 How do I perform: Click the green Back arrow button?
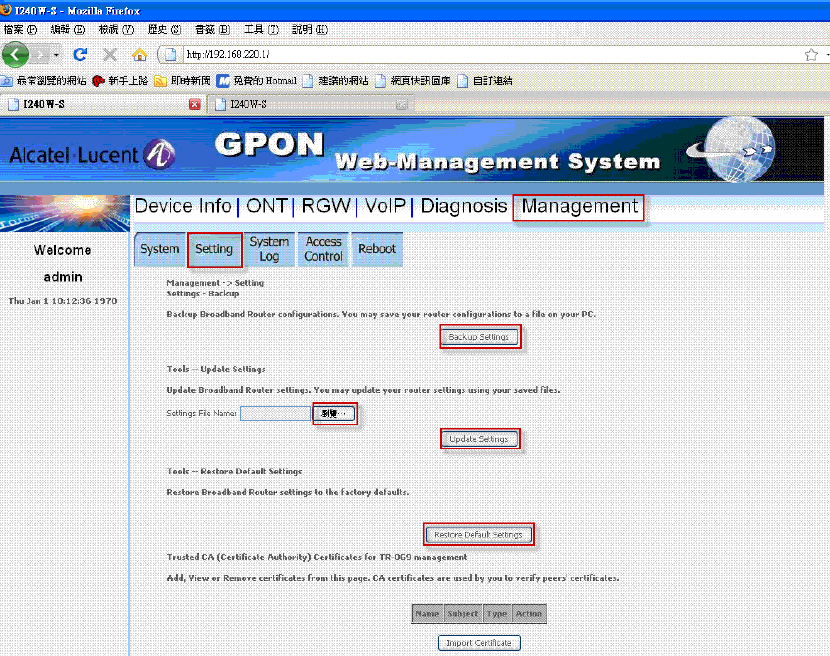[15, 54]
